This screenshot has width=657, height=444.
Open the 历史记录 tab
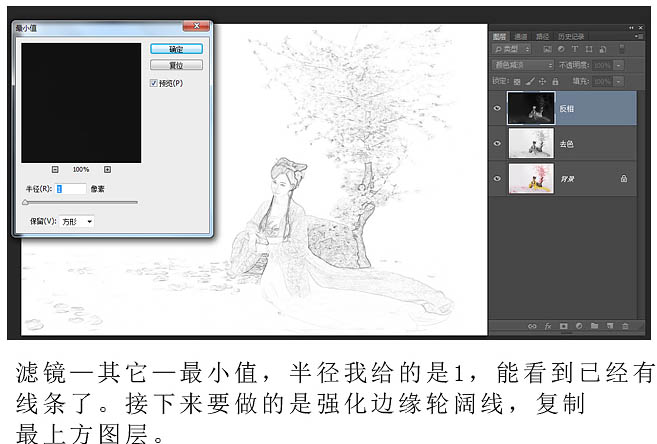tap(571, 35)
